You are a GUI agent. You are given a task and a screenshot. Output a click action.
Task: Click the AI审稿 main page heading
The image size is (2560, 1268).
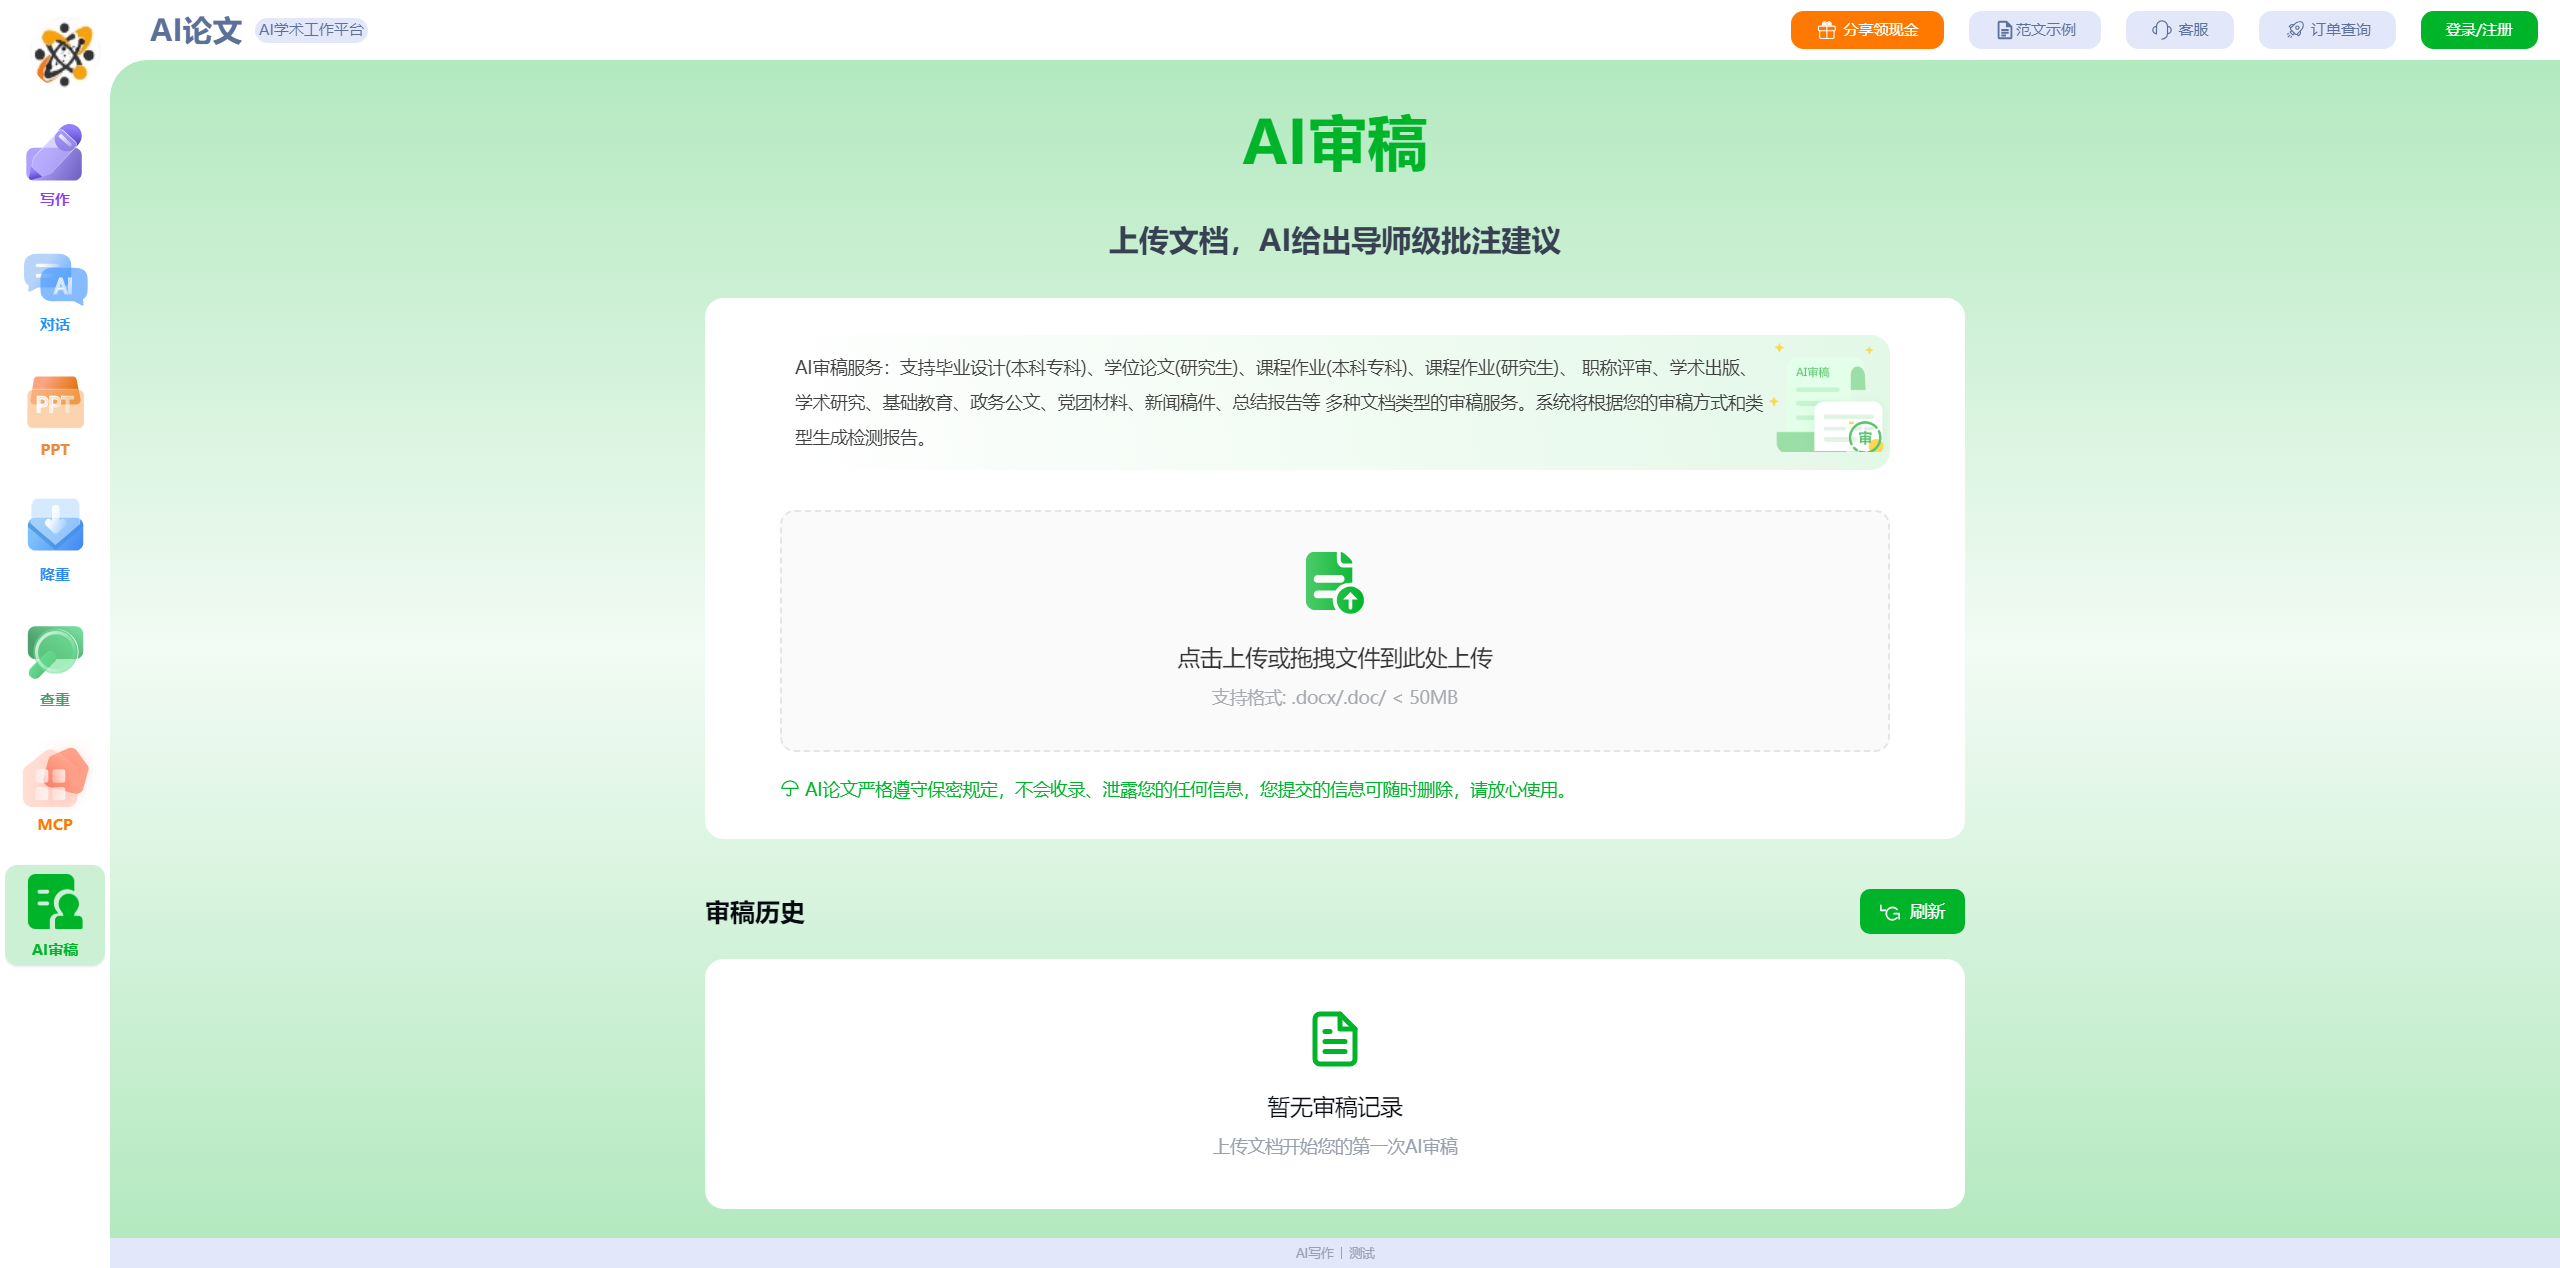click(1334, 144)
